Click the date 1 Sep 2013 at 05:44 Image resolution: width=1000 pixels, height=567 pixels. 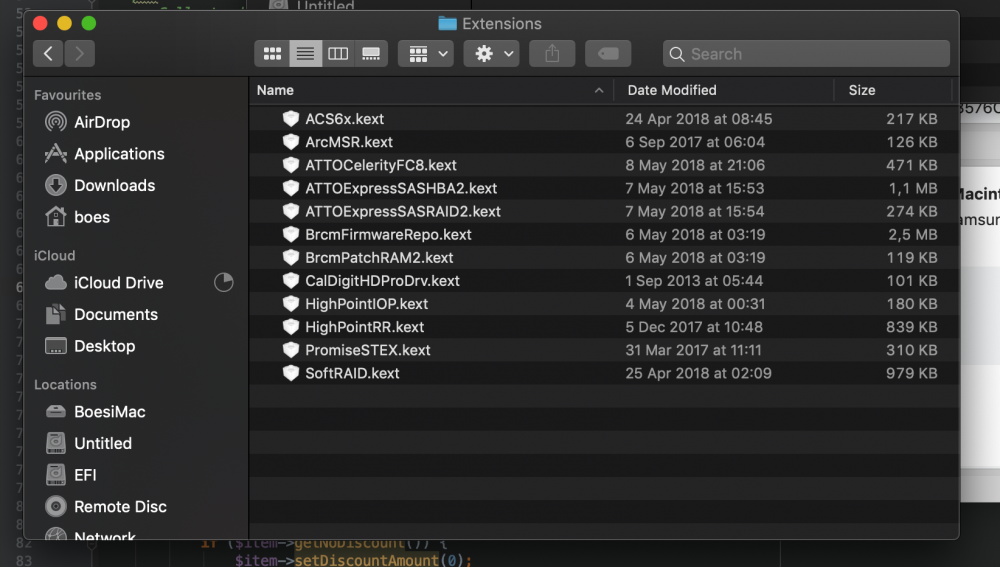pyautogui.click(x=694, y=281)
